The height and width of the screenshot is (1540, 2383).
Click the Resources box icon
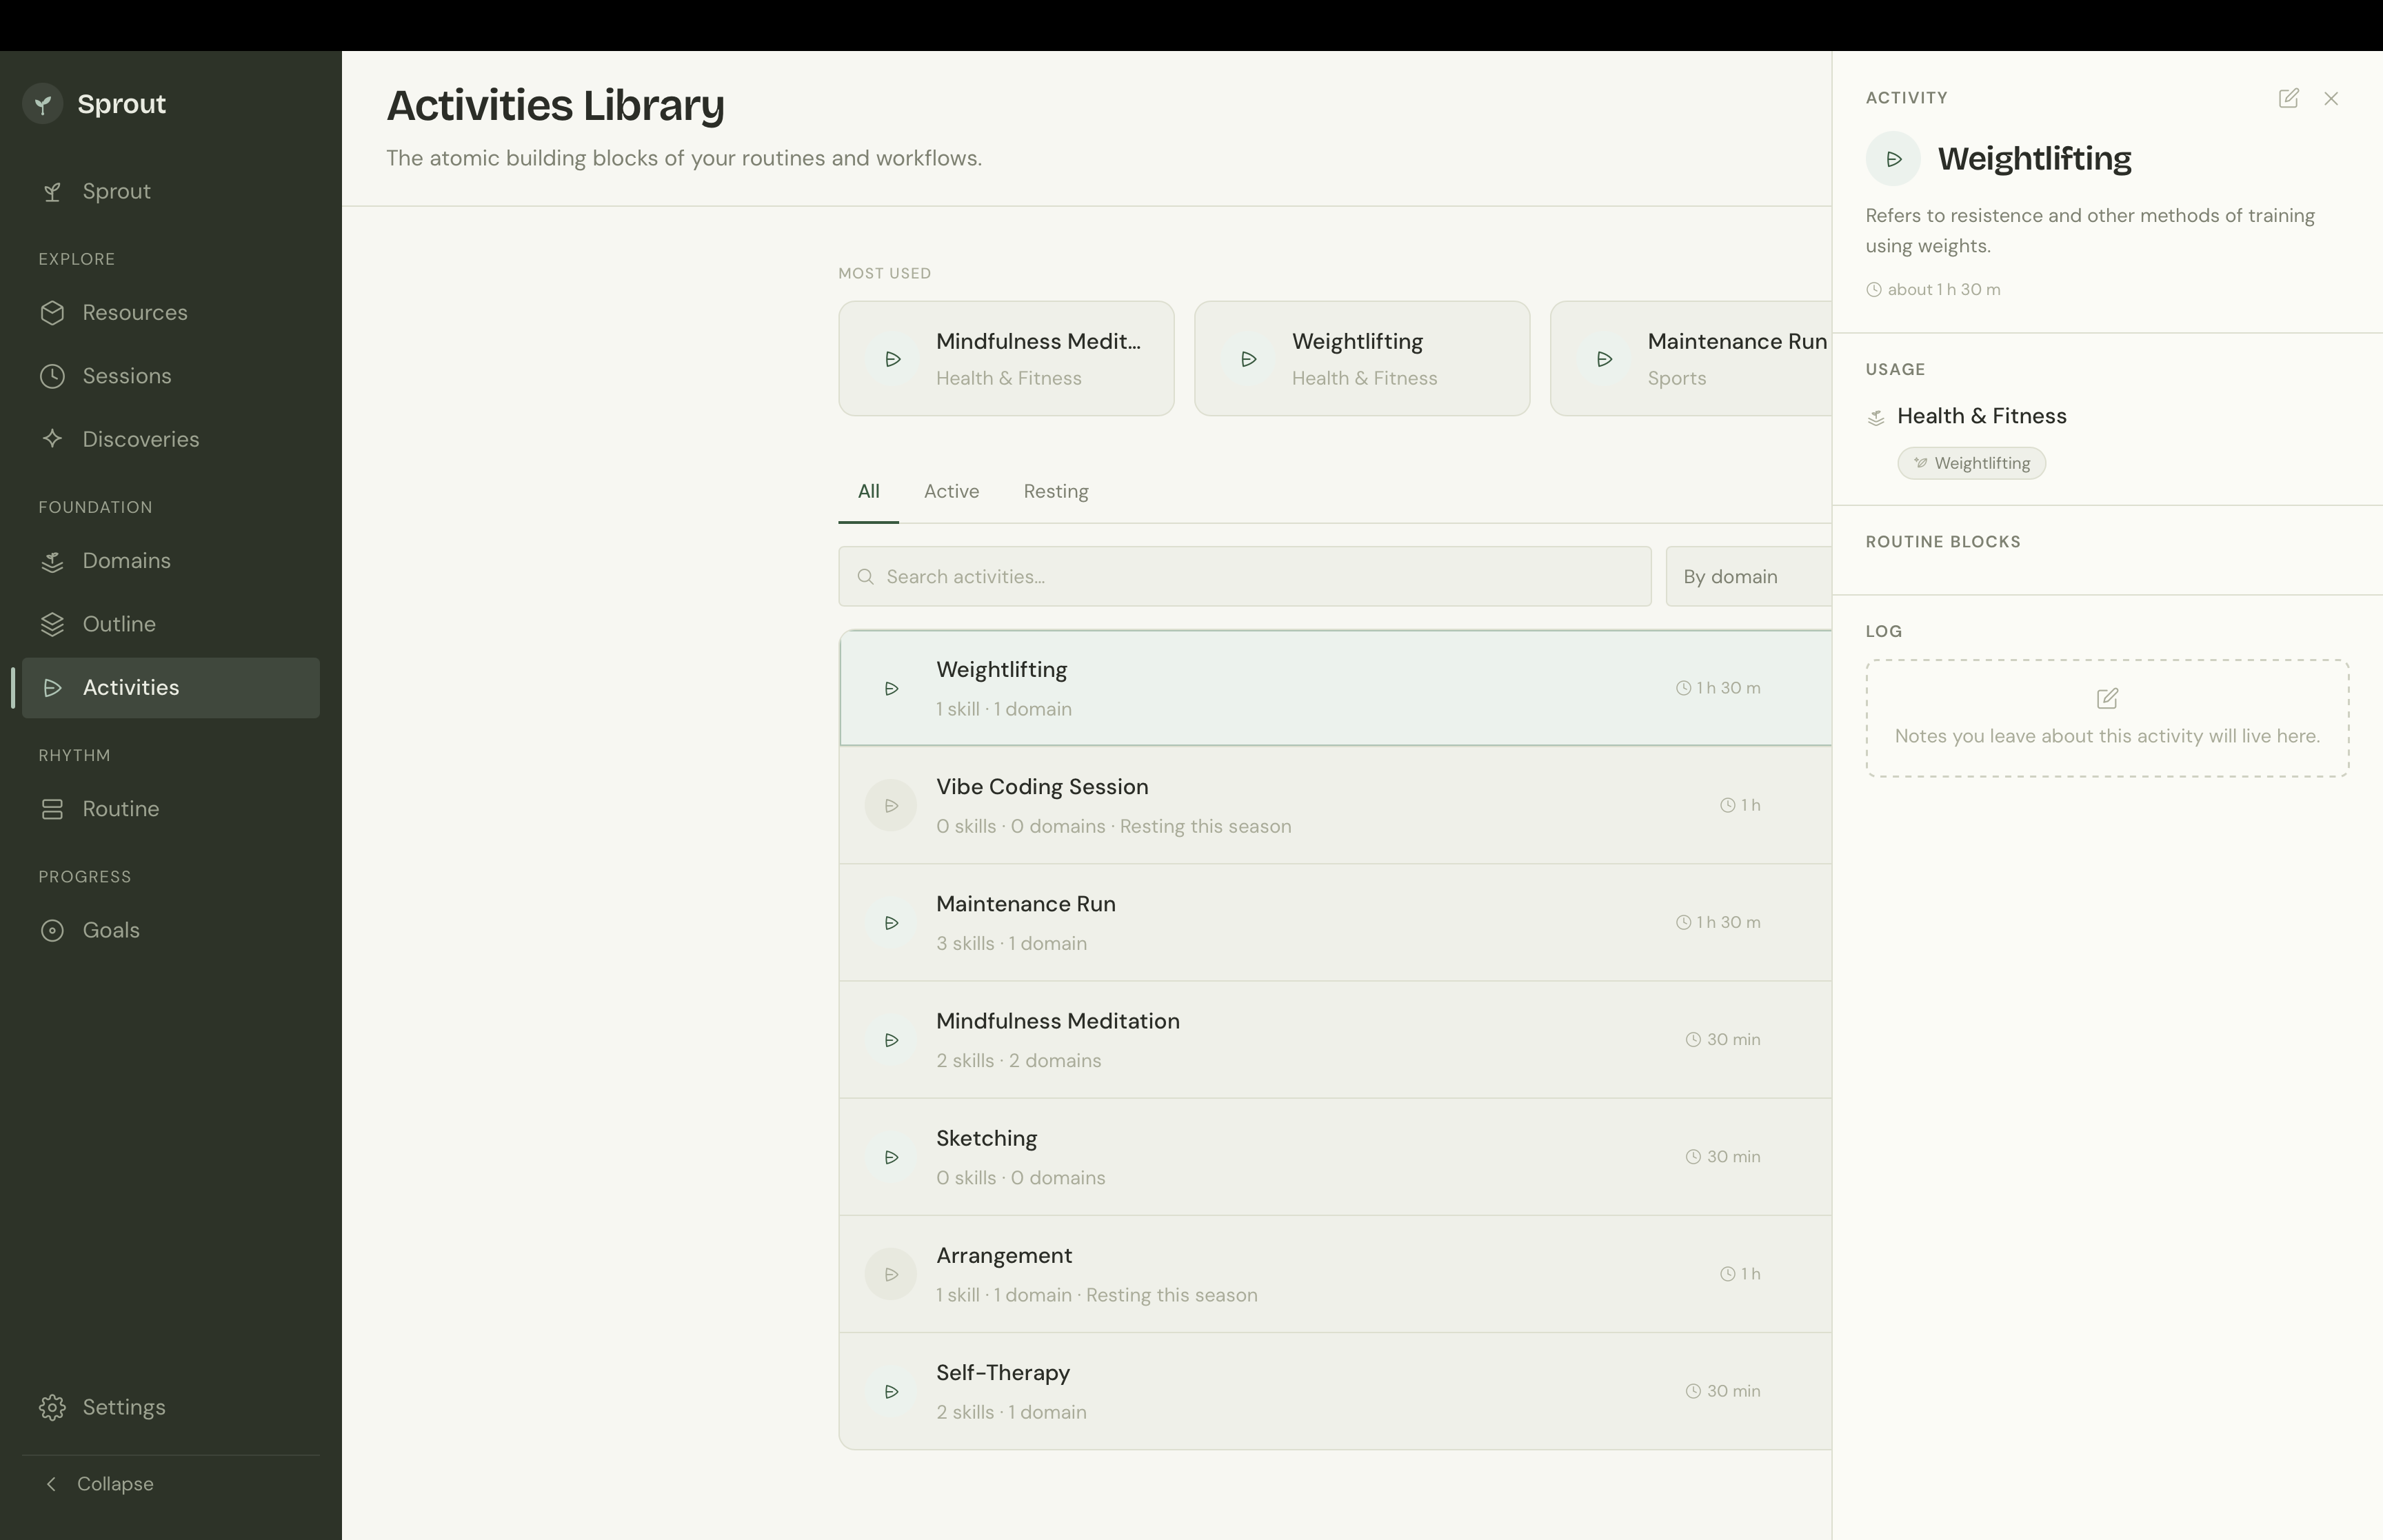tap(53, 313)
